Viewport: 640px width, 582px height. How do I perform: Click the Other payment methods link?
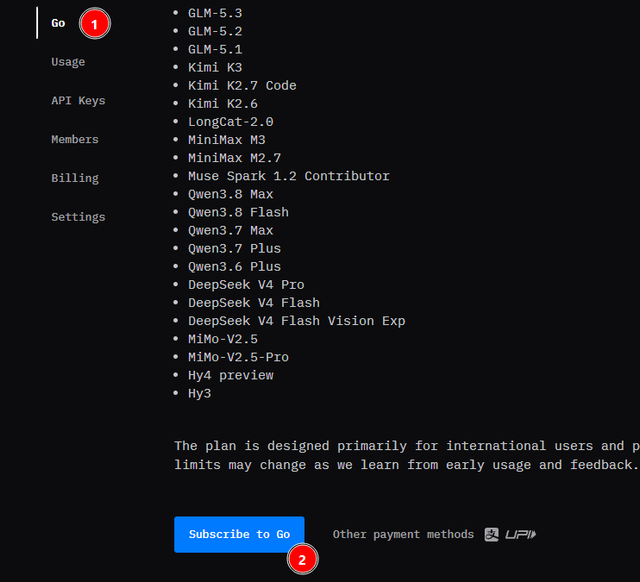(x=403, y=534)
